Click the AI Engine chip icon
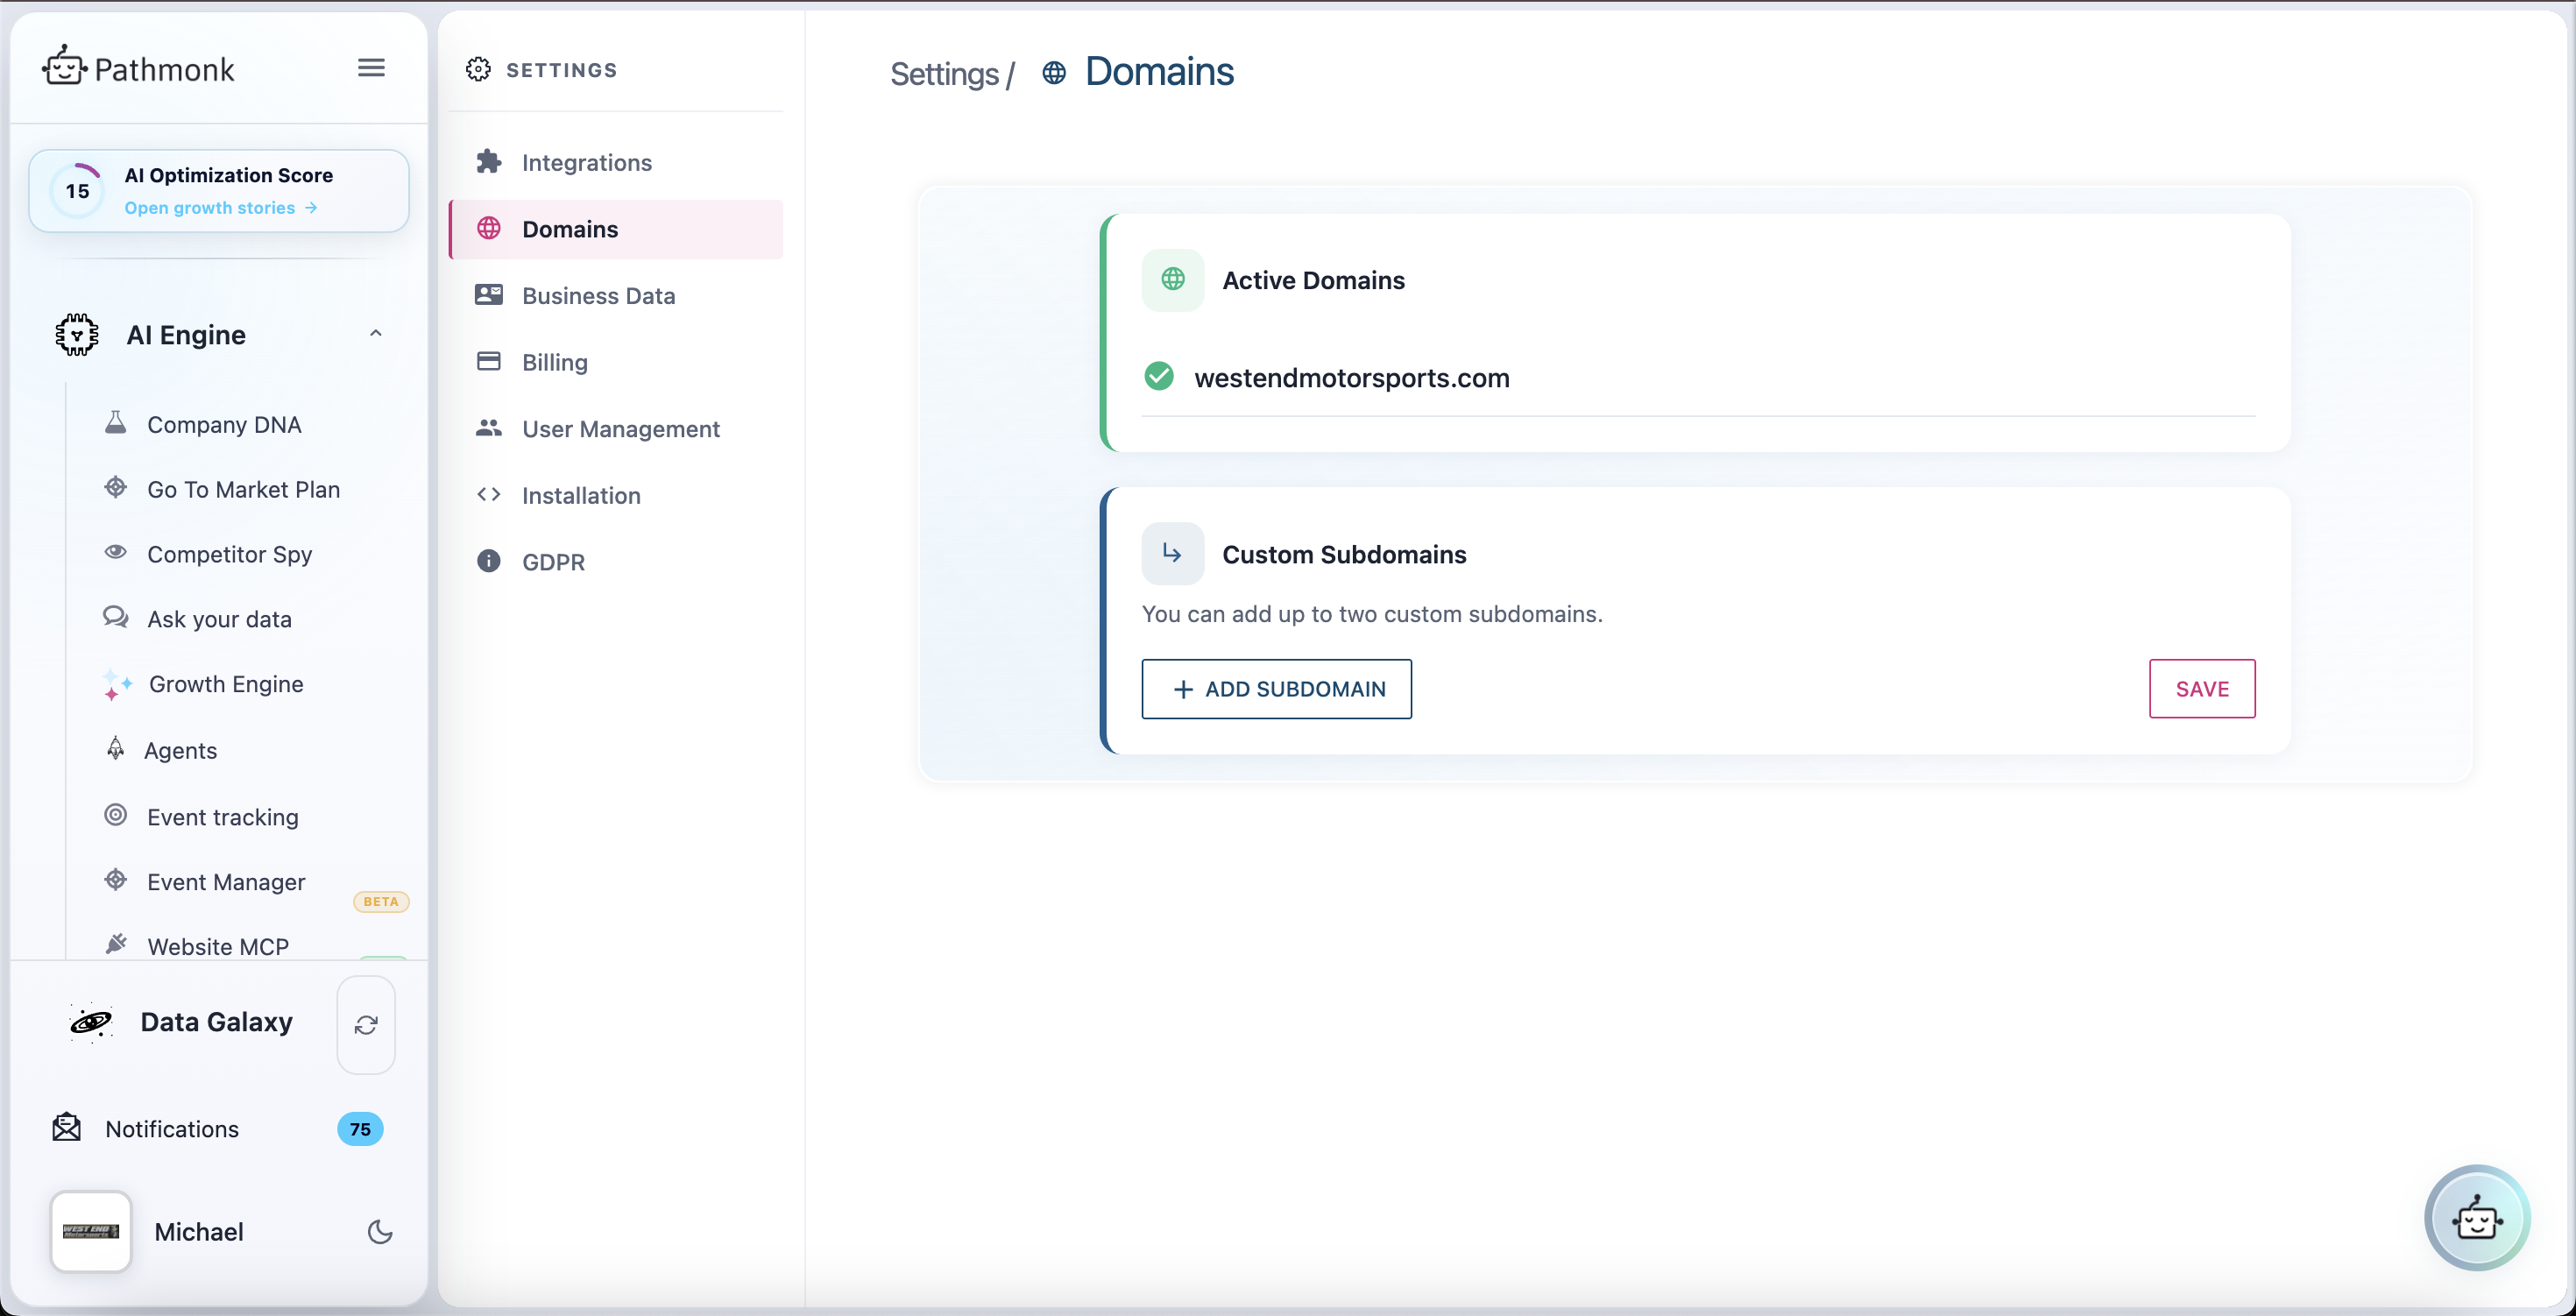The height and width of the screenshot is (1316, 2576). coord(77,335)
